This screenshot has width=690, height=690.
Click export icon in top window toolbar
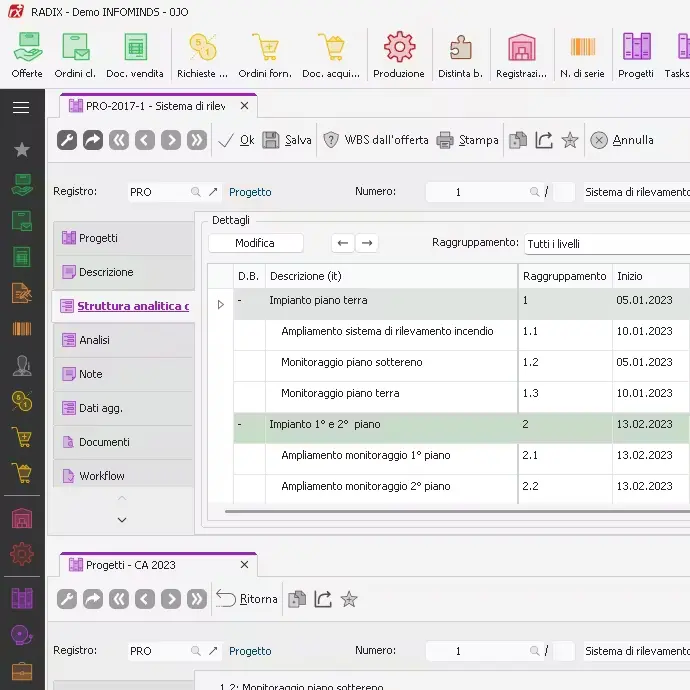click(544, 140)
